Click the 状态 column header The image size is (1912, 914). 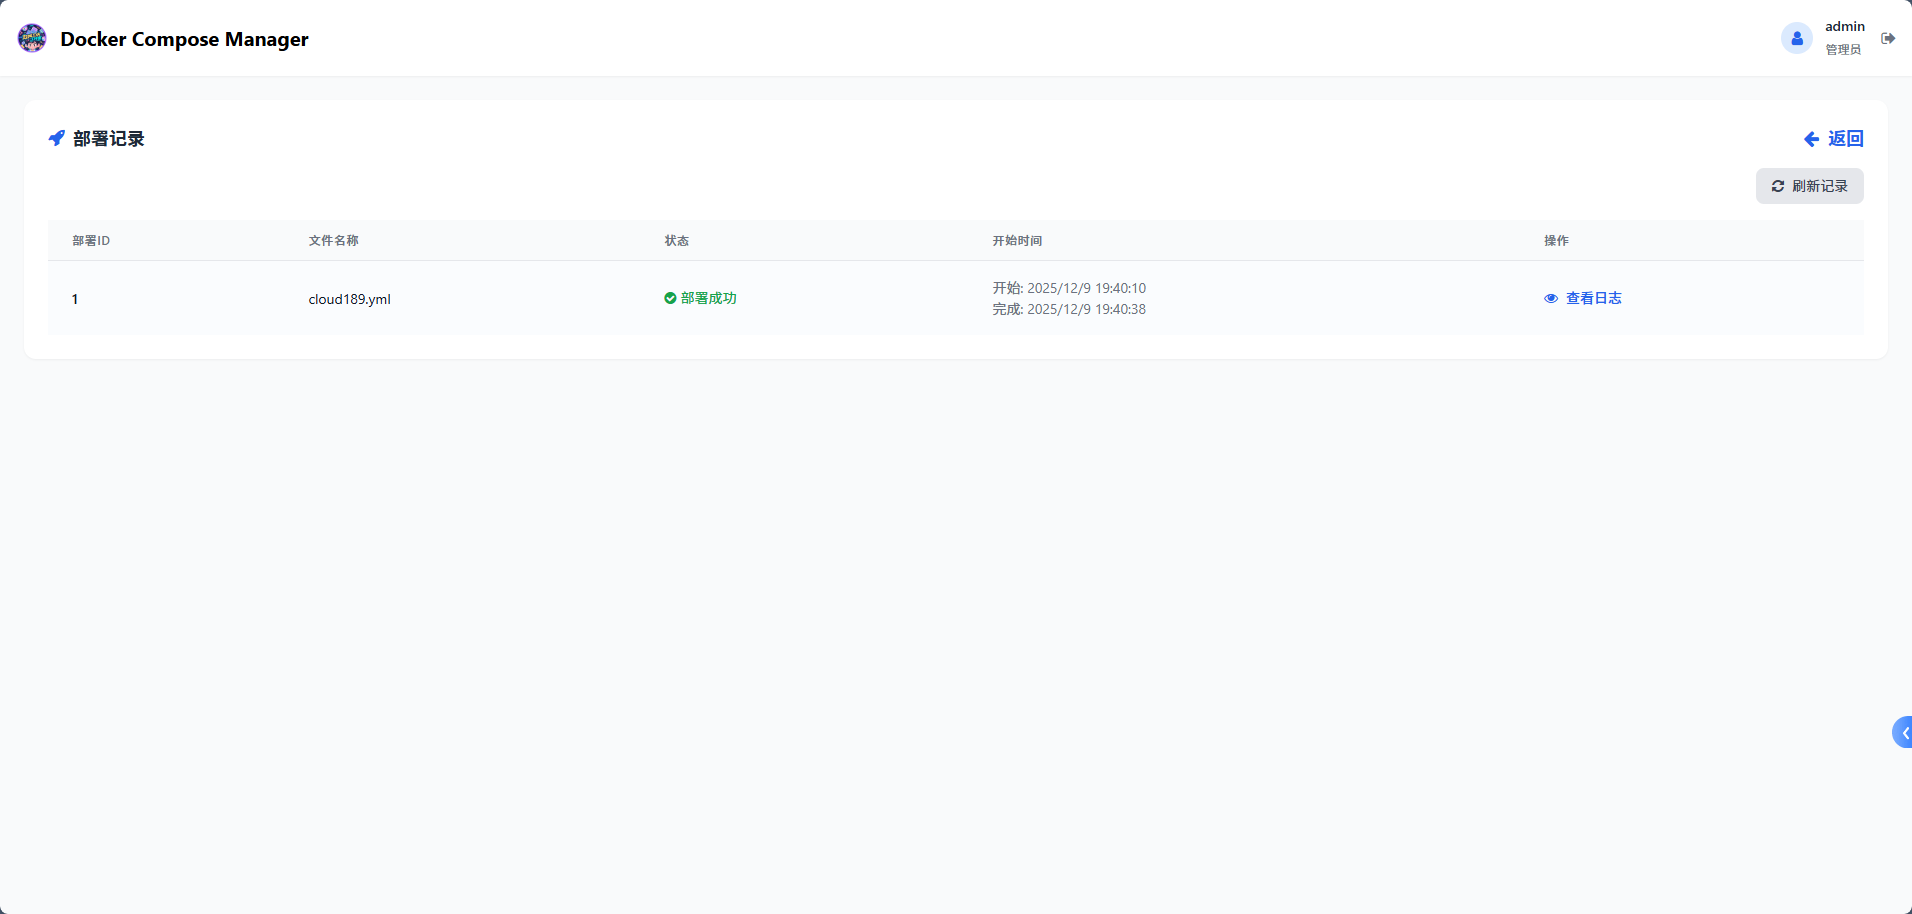676,241
